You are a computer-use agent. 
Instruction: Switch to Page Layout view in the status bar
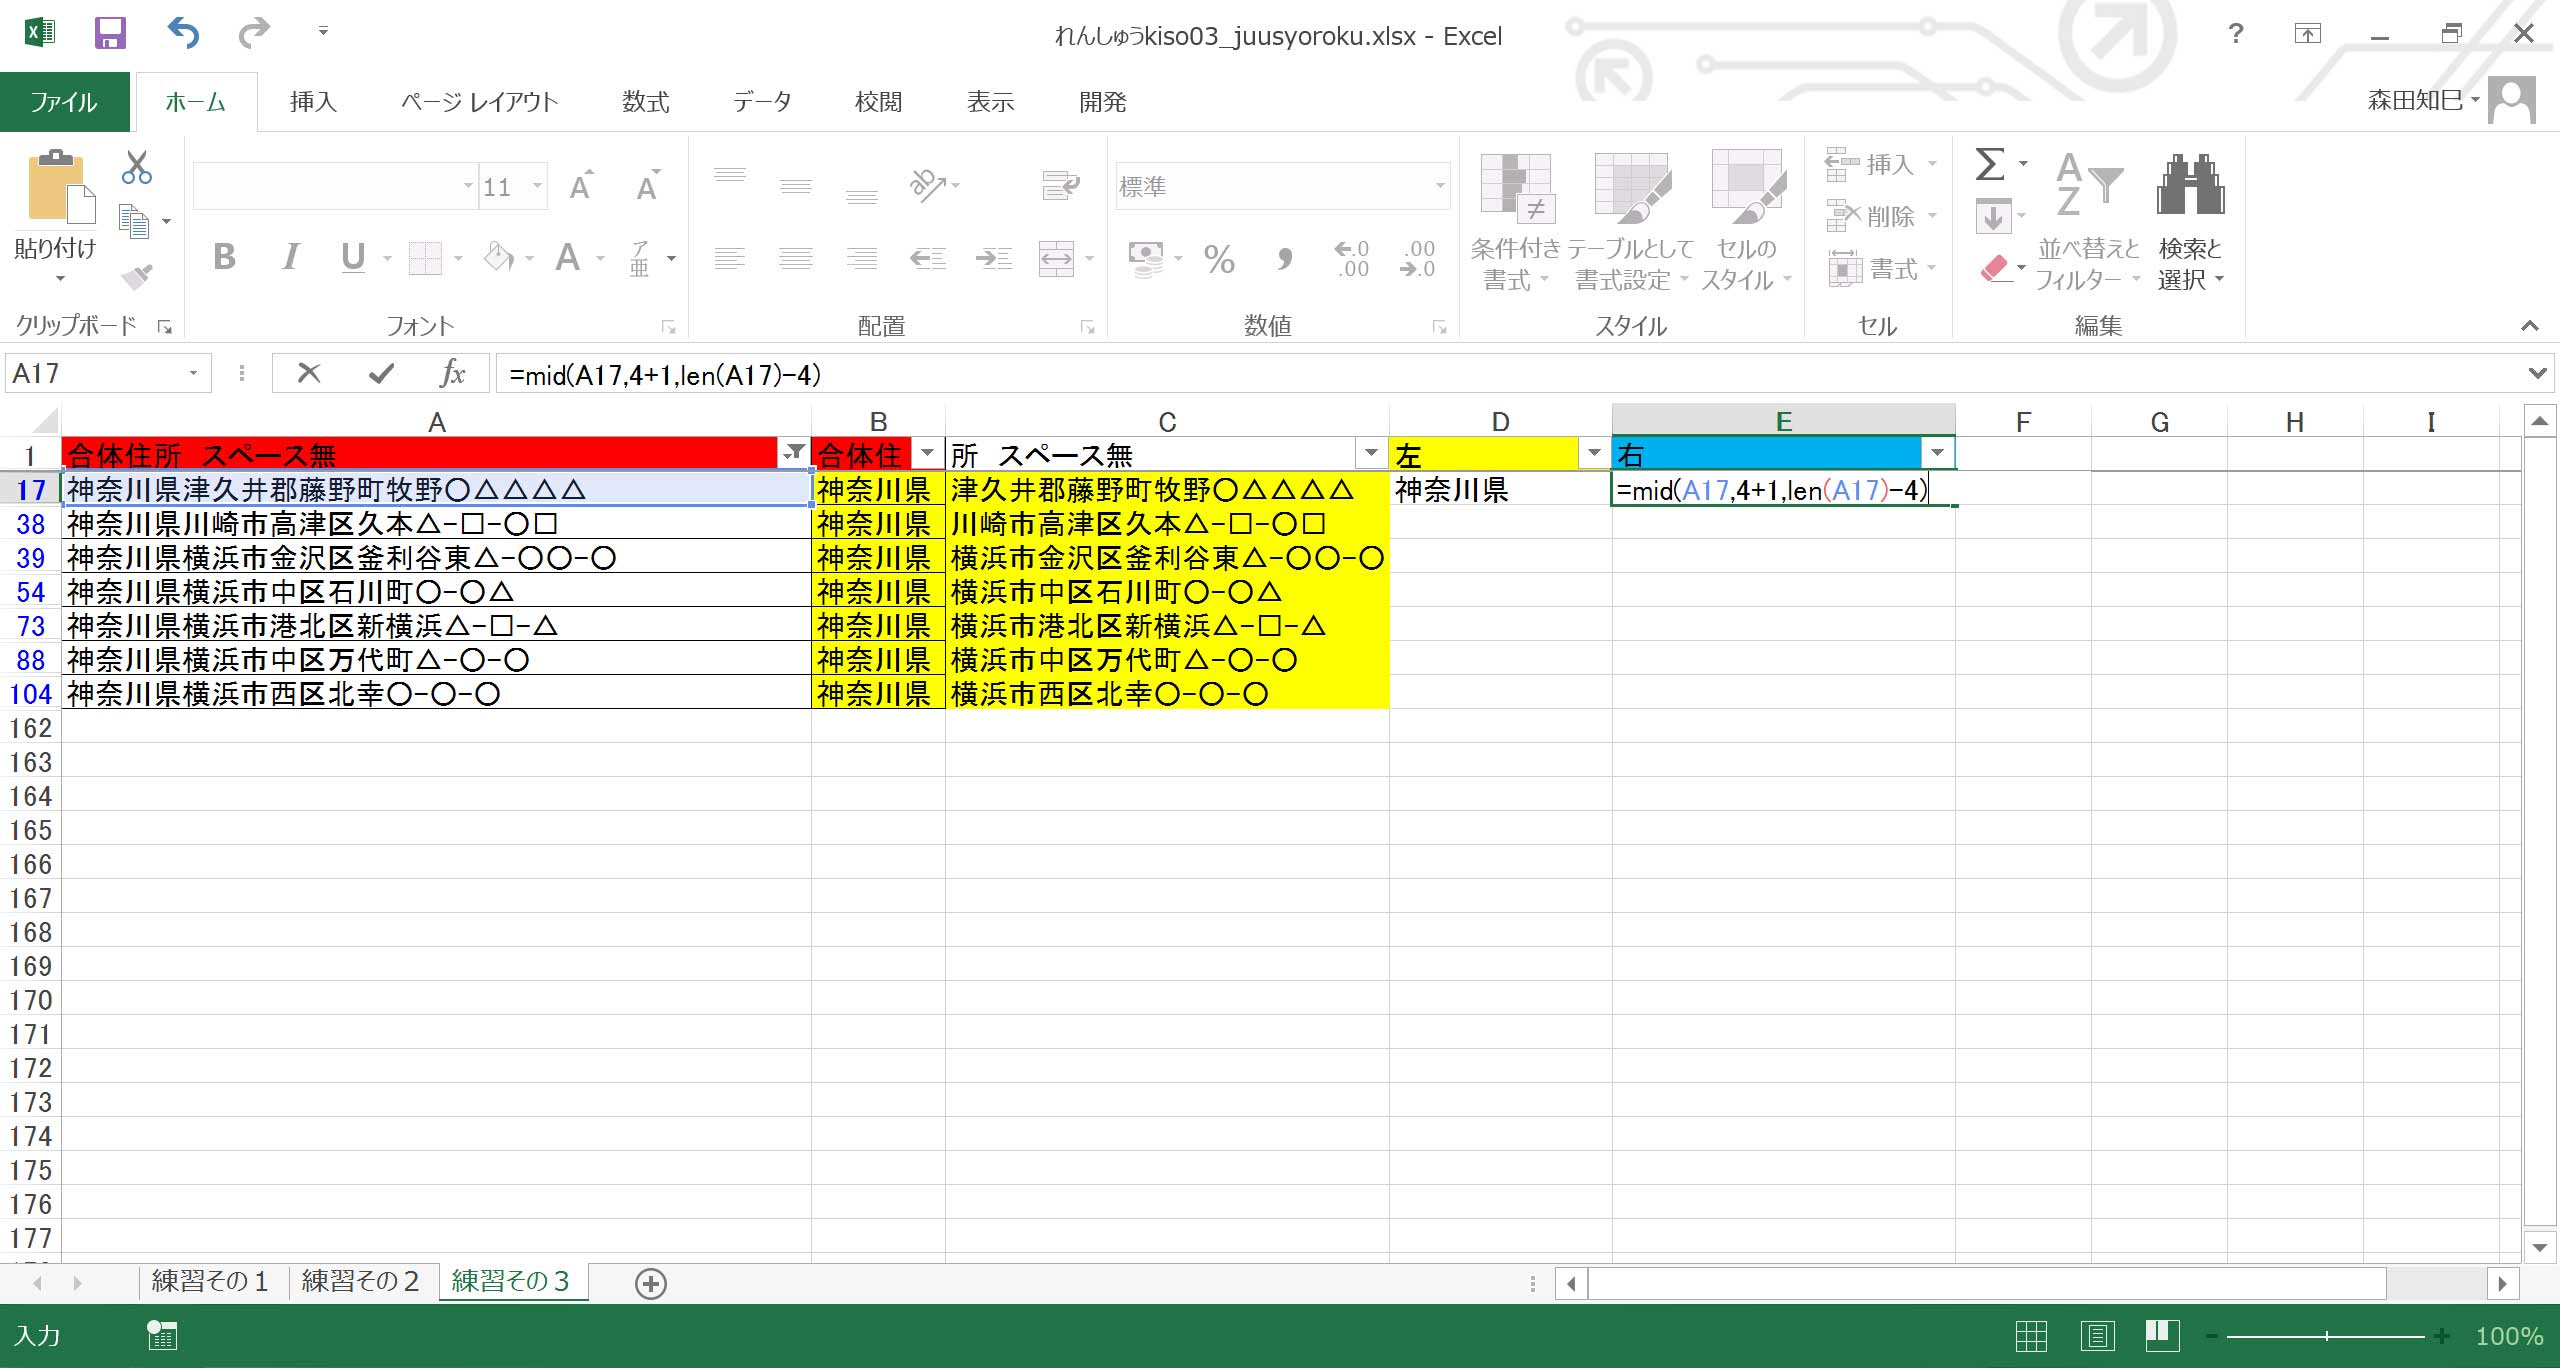point(2097,1336)
